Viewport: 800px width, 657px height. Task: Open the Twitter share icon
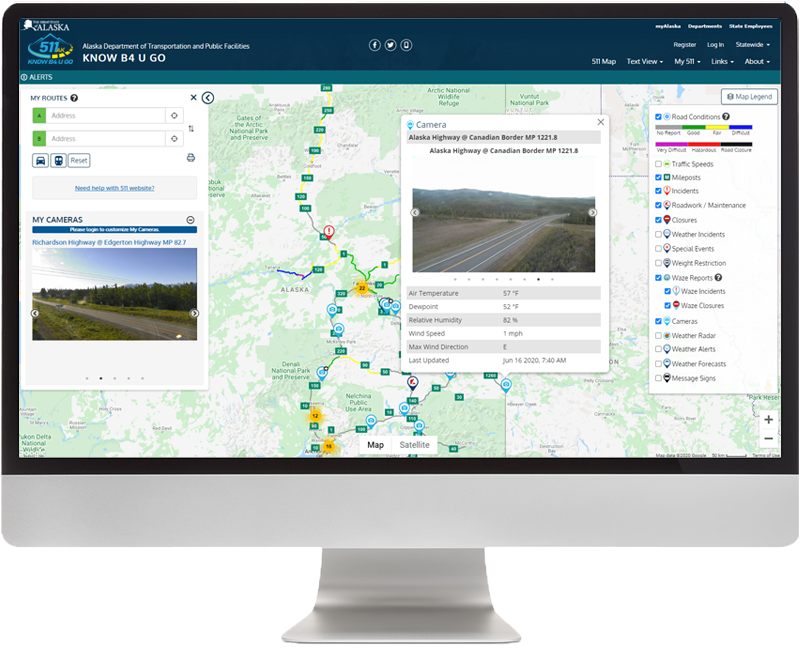tap(390, 45)
